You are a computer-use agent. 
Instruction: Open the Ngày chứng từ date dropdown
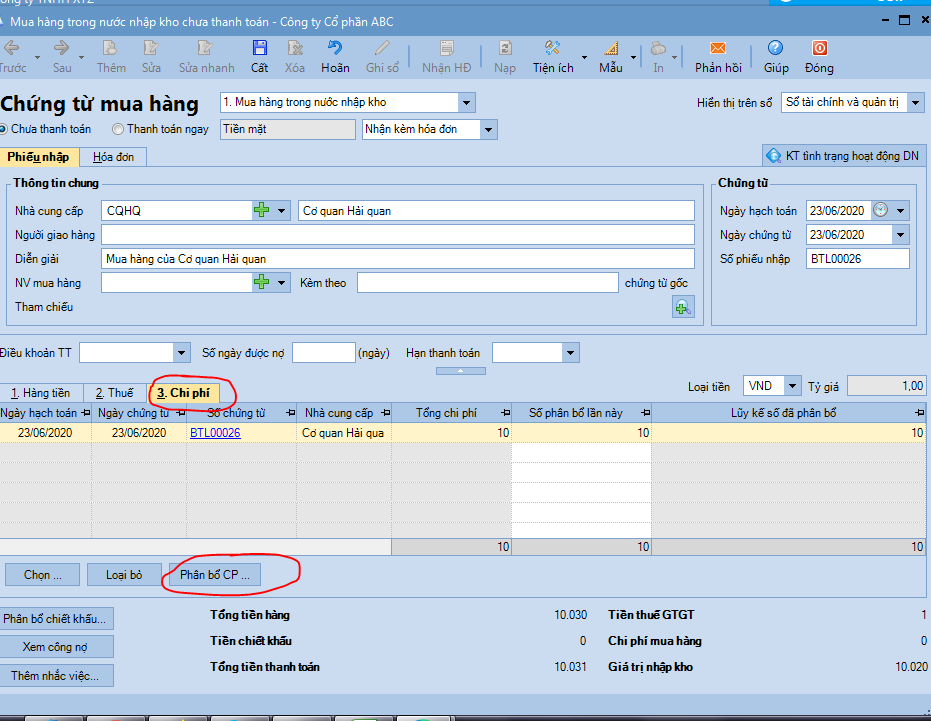pos(900,235)
